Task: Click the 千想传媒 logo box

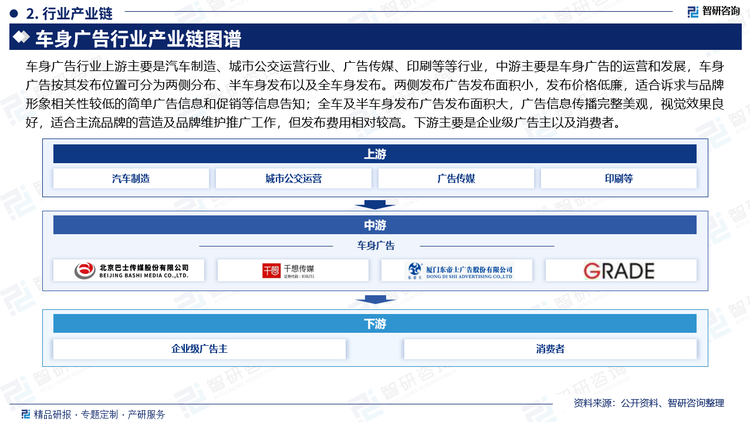Action: tap(293, 271)
